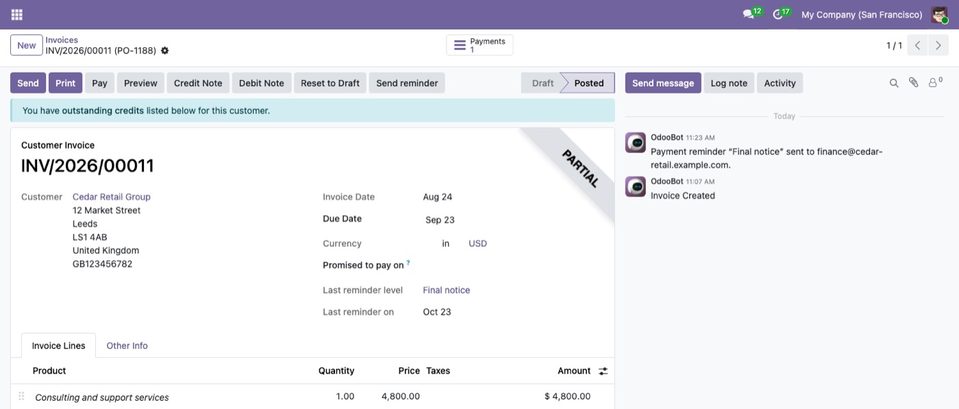Viewport: 959px width, 409px height.
Task: Click the OdooBot name on 11:23 AM message
Action: (x=667, y=138)
